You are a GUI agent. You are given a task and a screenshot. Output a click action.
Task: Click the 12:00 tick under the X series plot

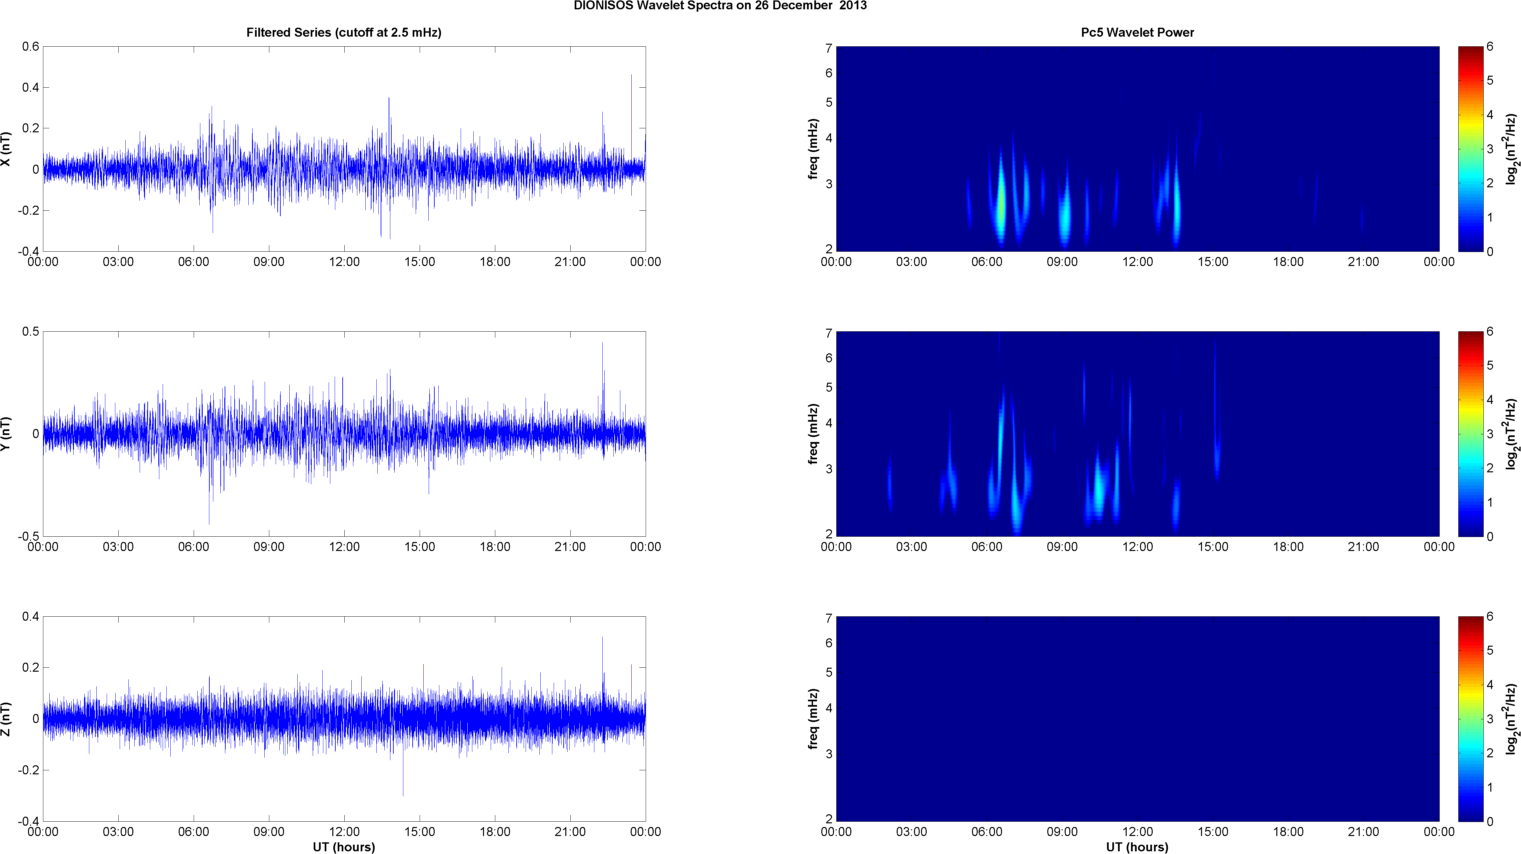pyautogui.click(x=344, y=262)
